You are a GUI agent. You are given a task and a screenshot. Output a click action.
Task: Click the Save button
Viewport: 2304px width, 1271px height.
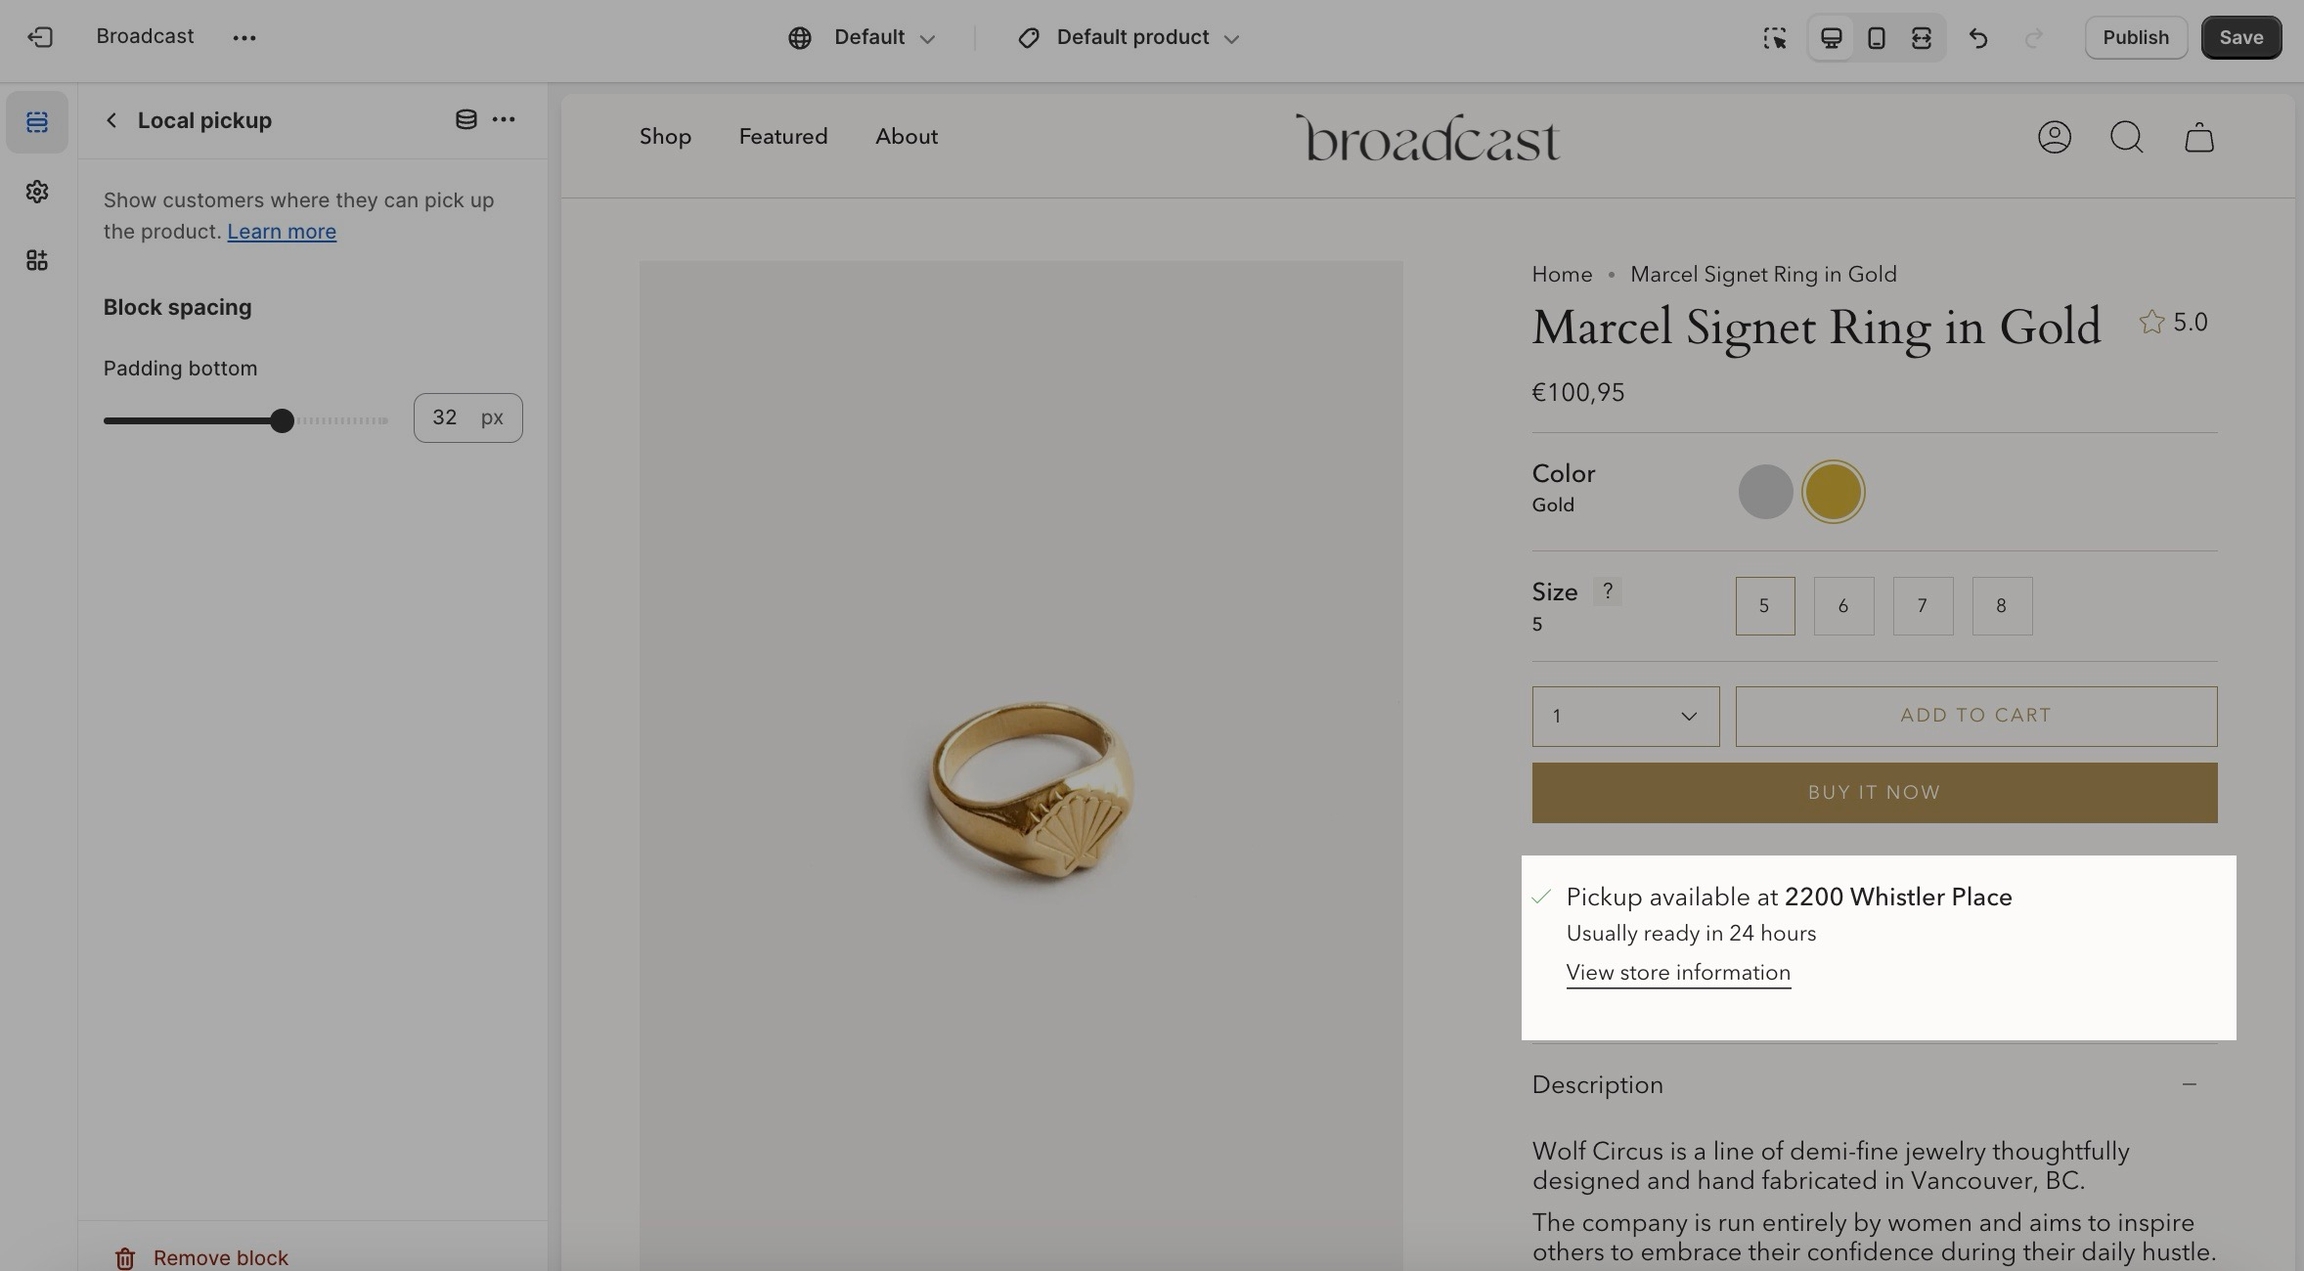(x=2240, y=38)
